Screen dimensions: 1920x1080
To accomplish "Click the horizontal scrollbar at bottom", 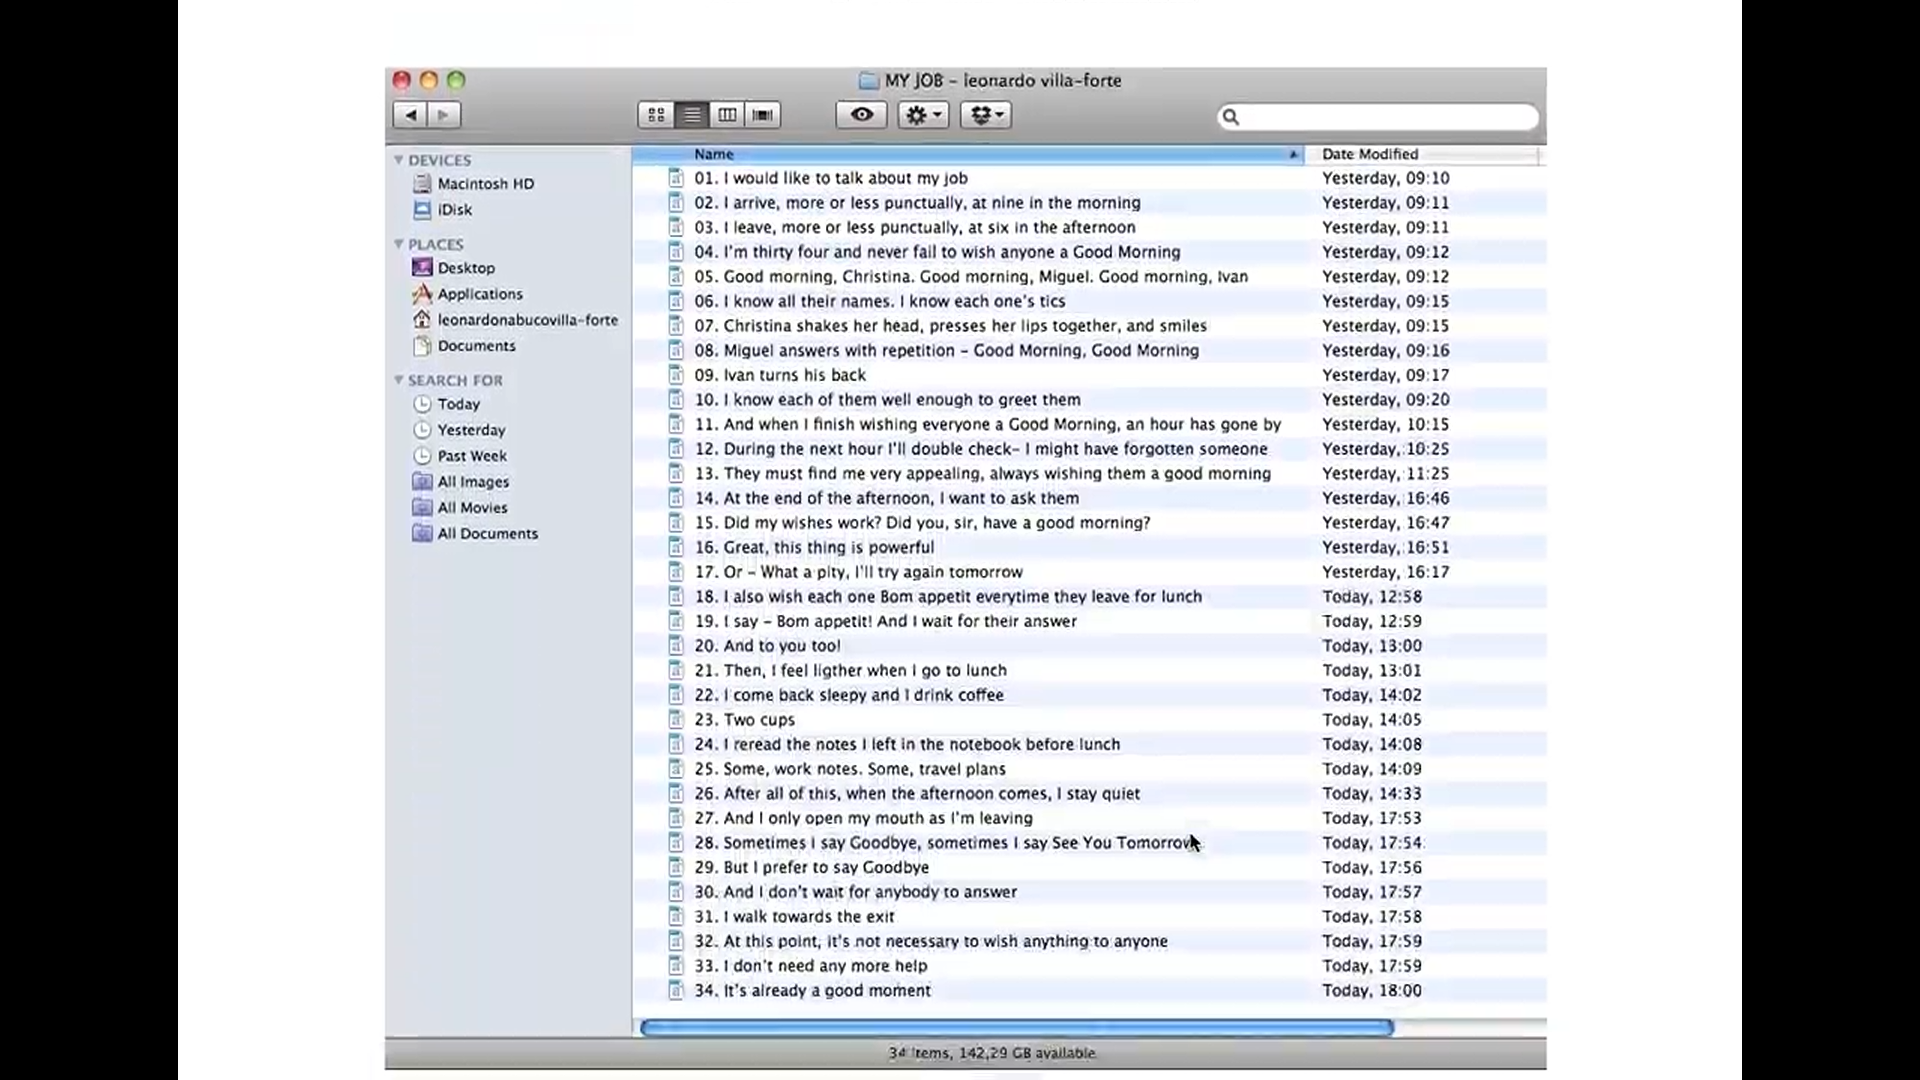I will pos(1016,1028).
